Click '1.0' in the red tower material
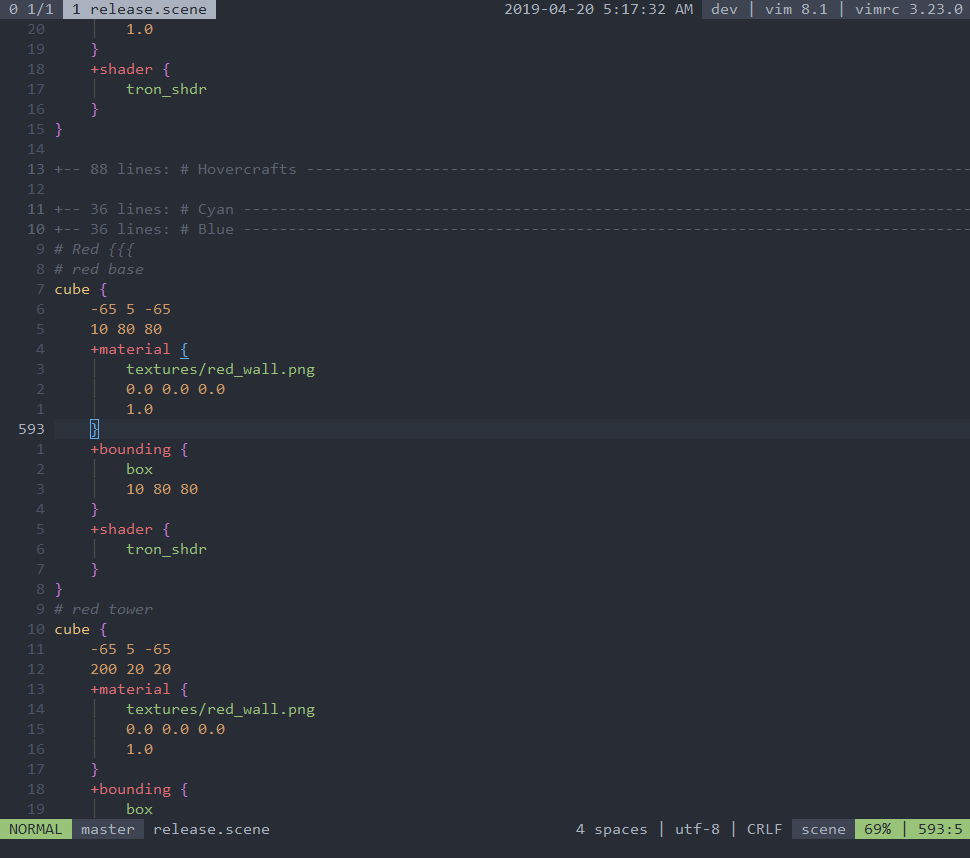This screenshot has height=858, width=970. (x=139, y=749)
